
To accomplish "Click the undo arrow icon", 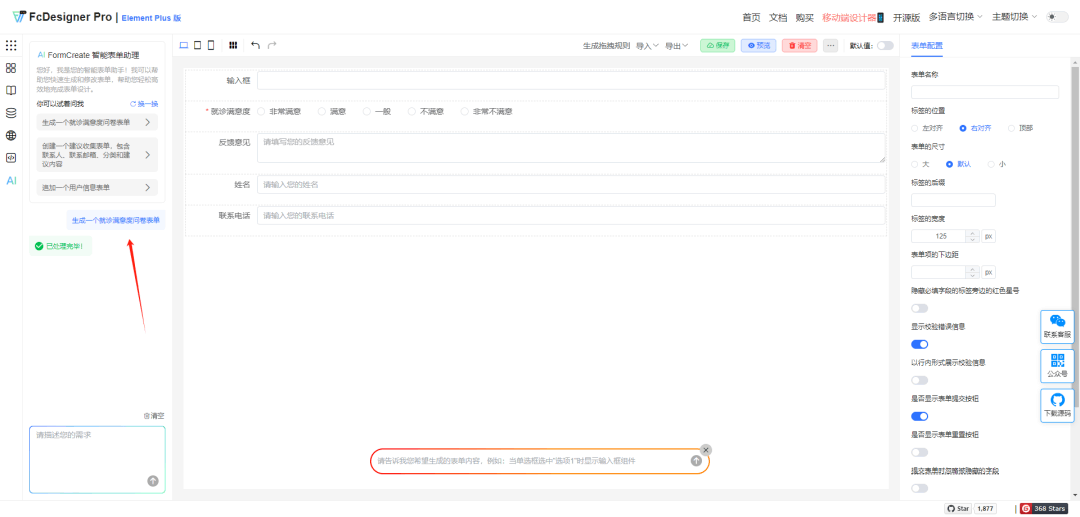I will click(256, 45).
